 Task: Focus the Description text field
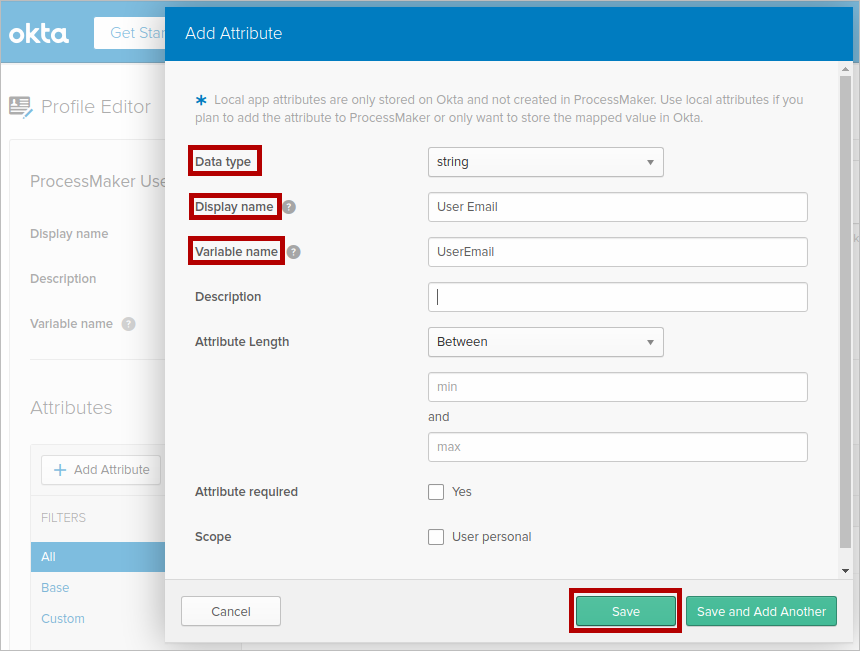617,297
